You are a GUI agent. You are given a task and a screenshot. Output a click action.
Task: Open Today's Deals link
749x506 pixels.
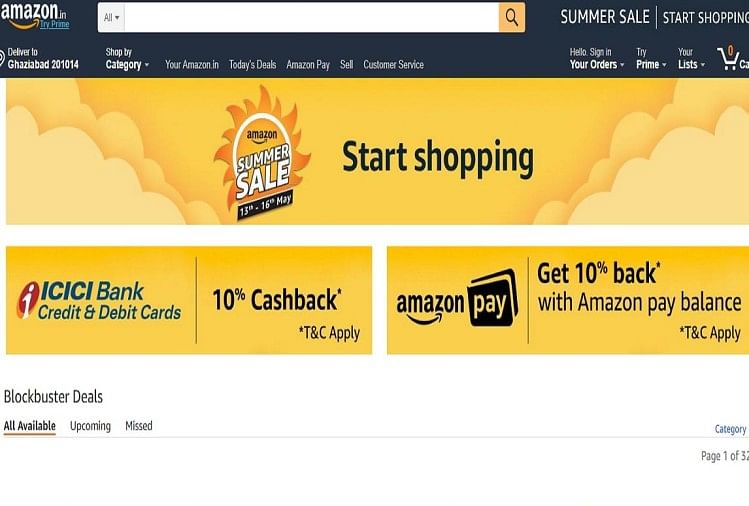click(x=252, y=65)
